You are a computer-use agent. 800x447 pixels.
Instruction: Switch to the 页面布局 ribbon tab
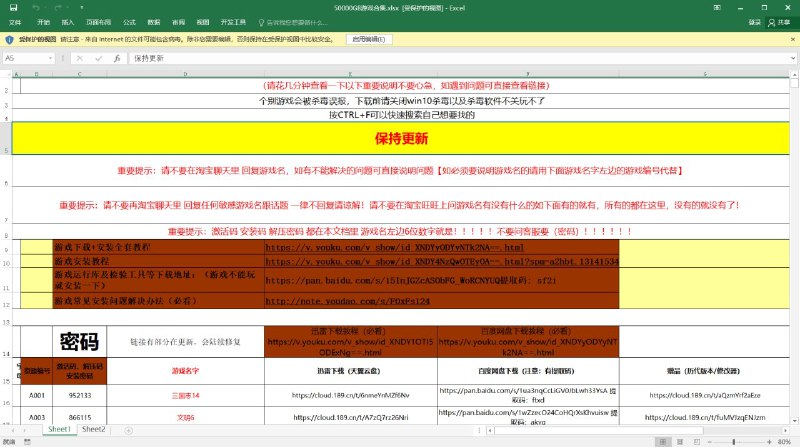pos(98,22)
